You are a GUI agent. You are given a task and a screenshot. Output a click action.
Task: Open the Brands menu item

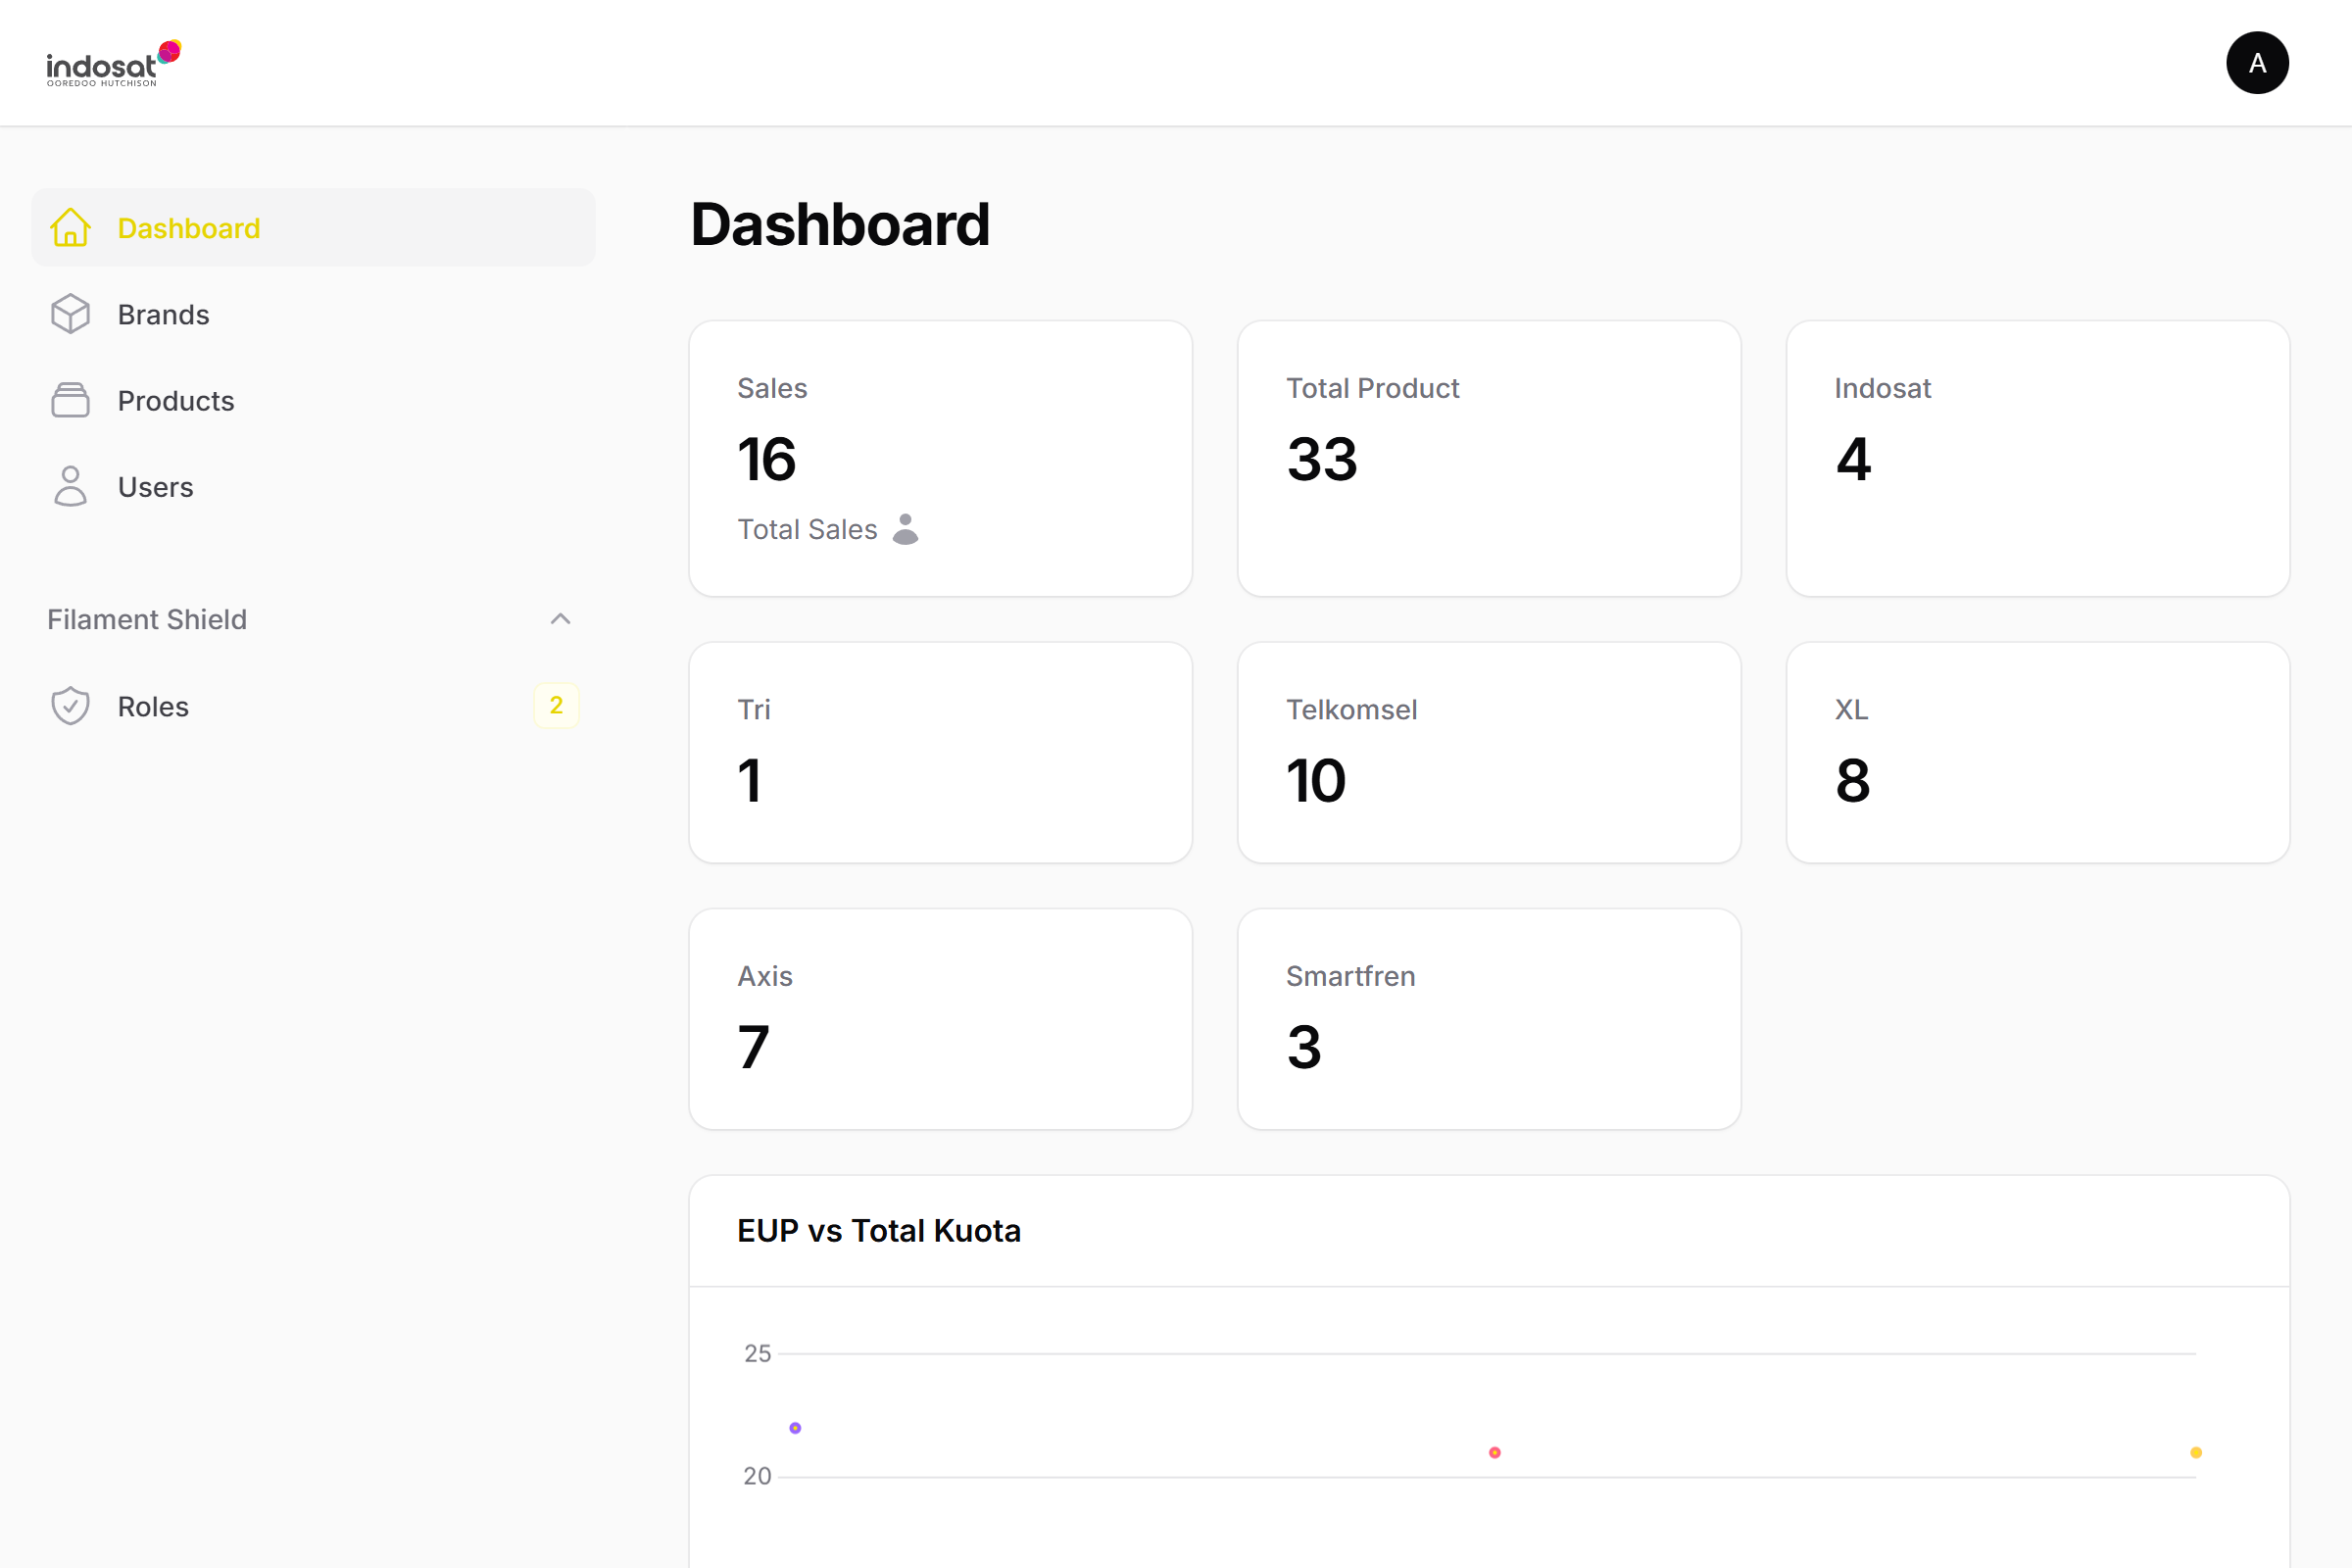(163, 314)
